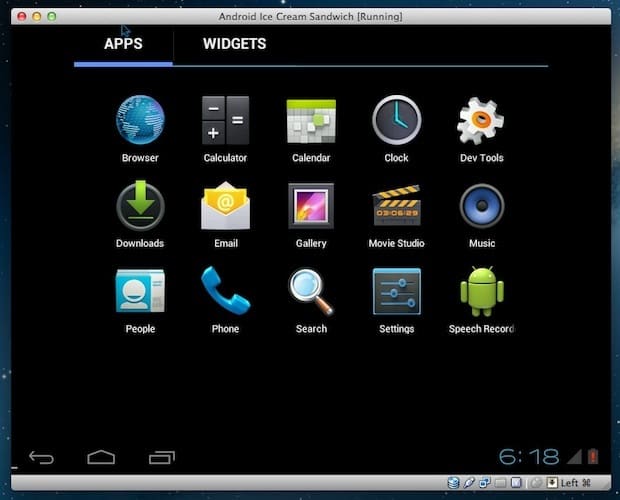This screenshot has width=620, height=500.
Task: Open the Downloads app
Action: tap(140, 206)
